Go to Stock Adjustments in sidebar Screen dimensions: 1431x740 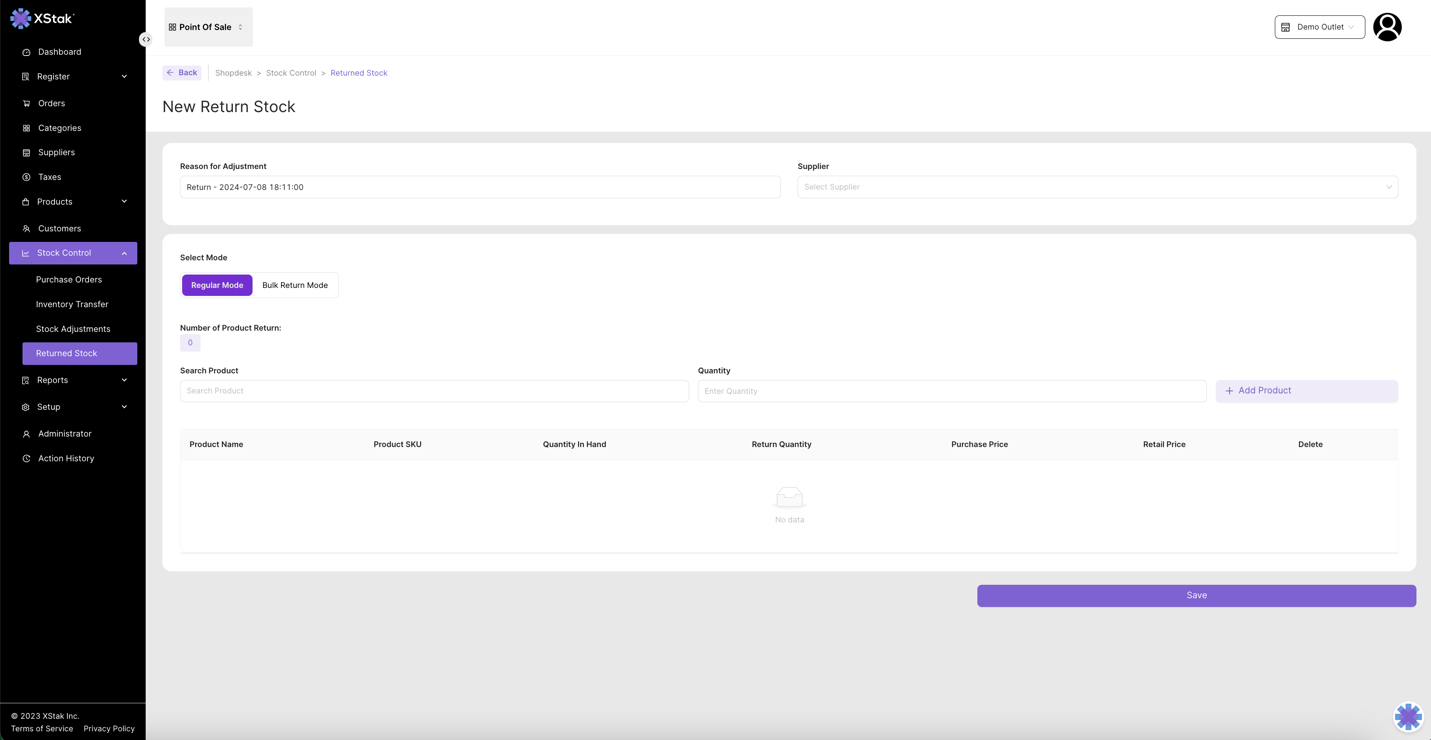click(73, 329)
